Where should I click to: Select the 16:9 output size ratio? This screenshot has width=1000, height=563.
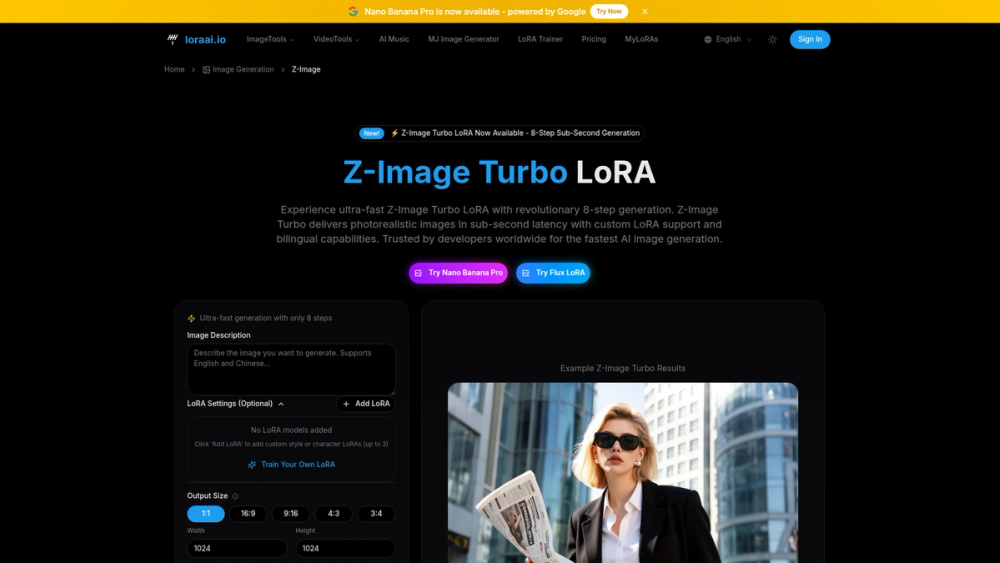point(248,513)
